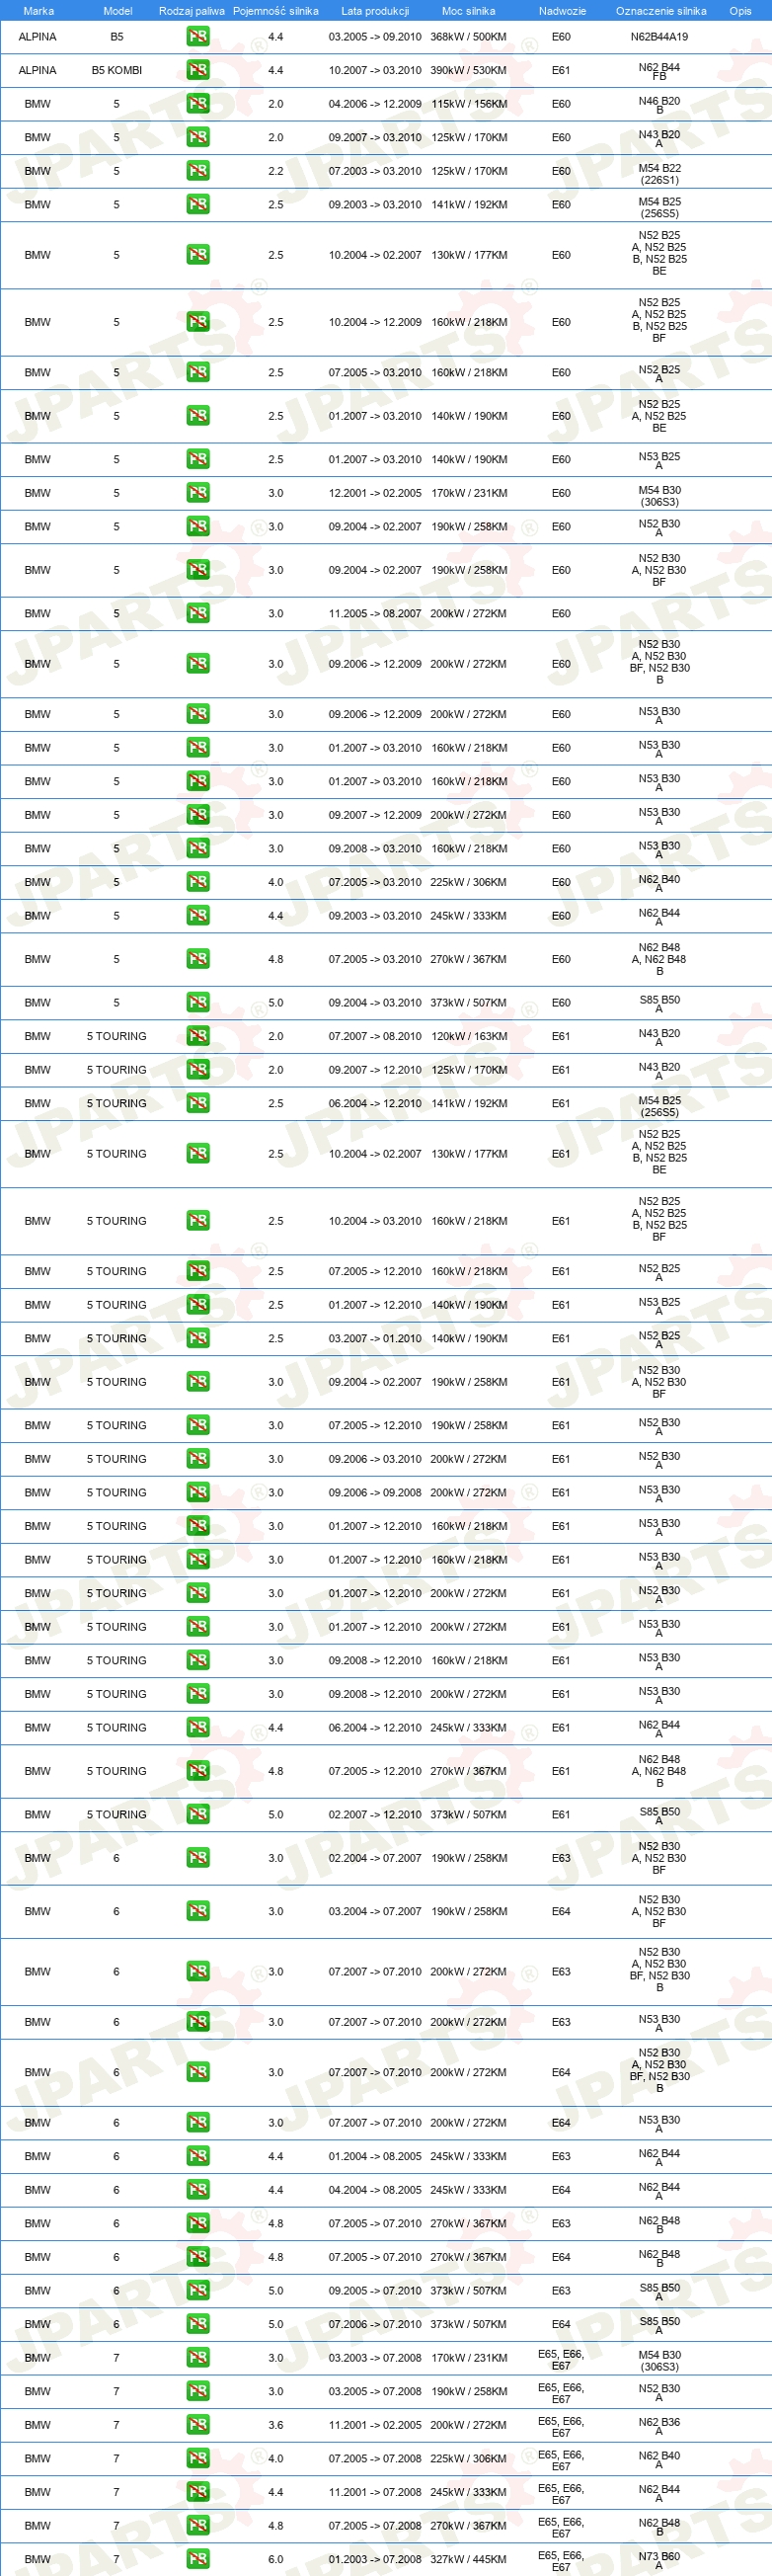Select the N46 B20 B engine code

coord(659,105)
